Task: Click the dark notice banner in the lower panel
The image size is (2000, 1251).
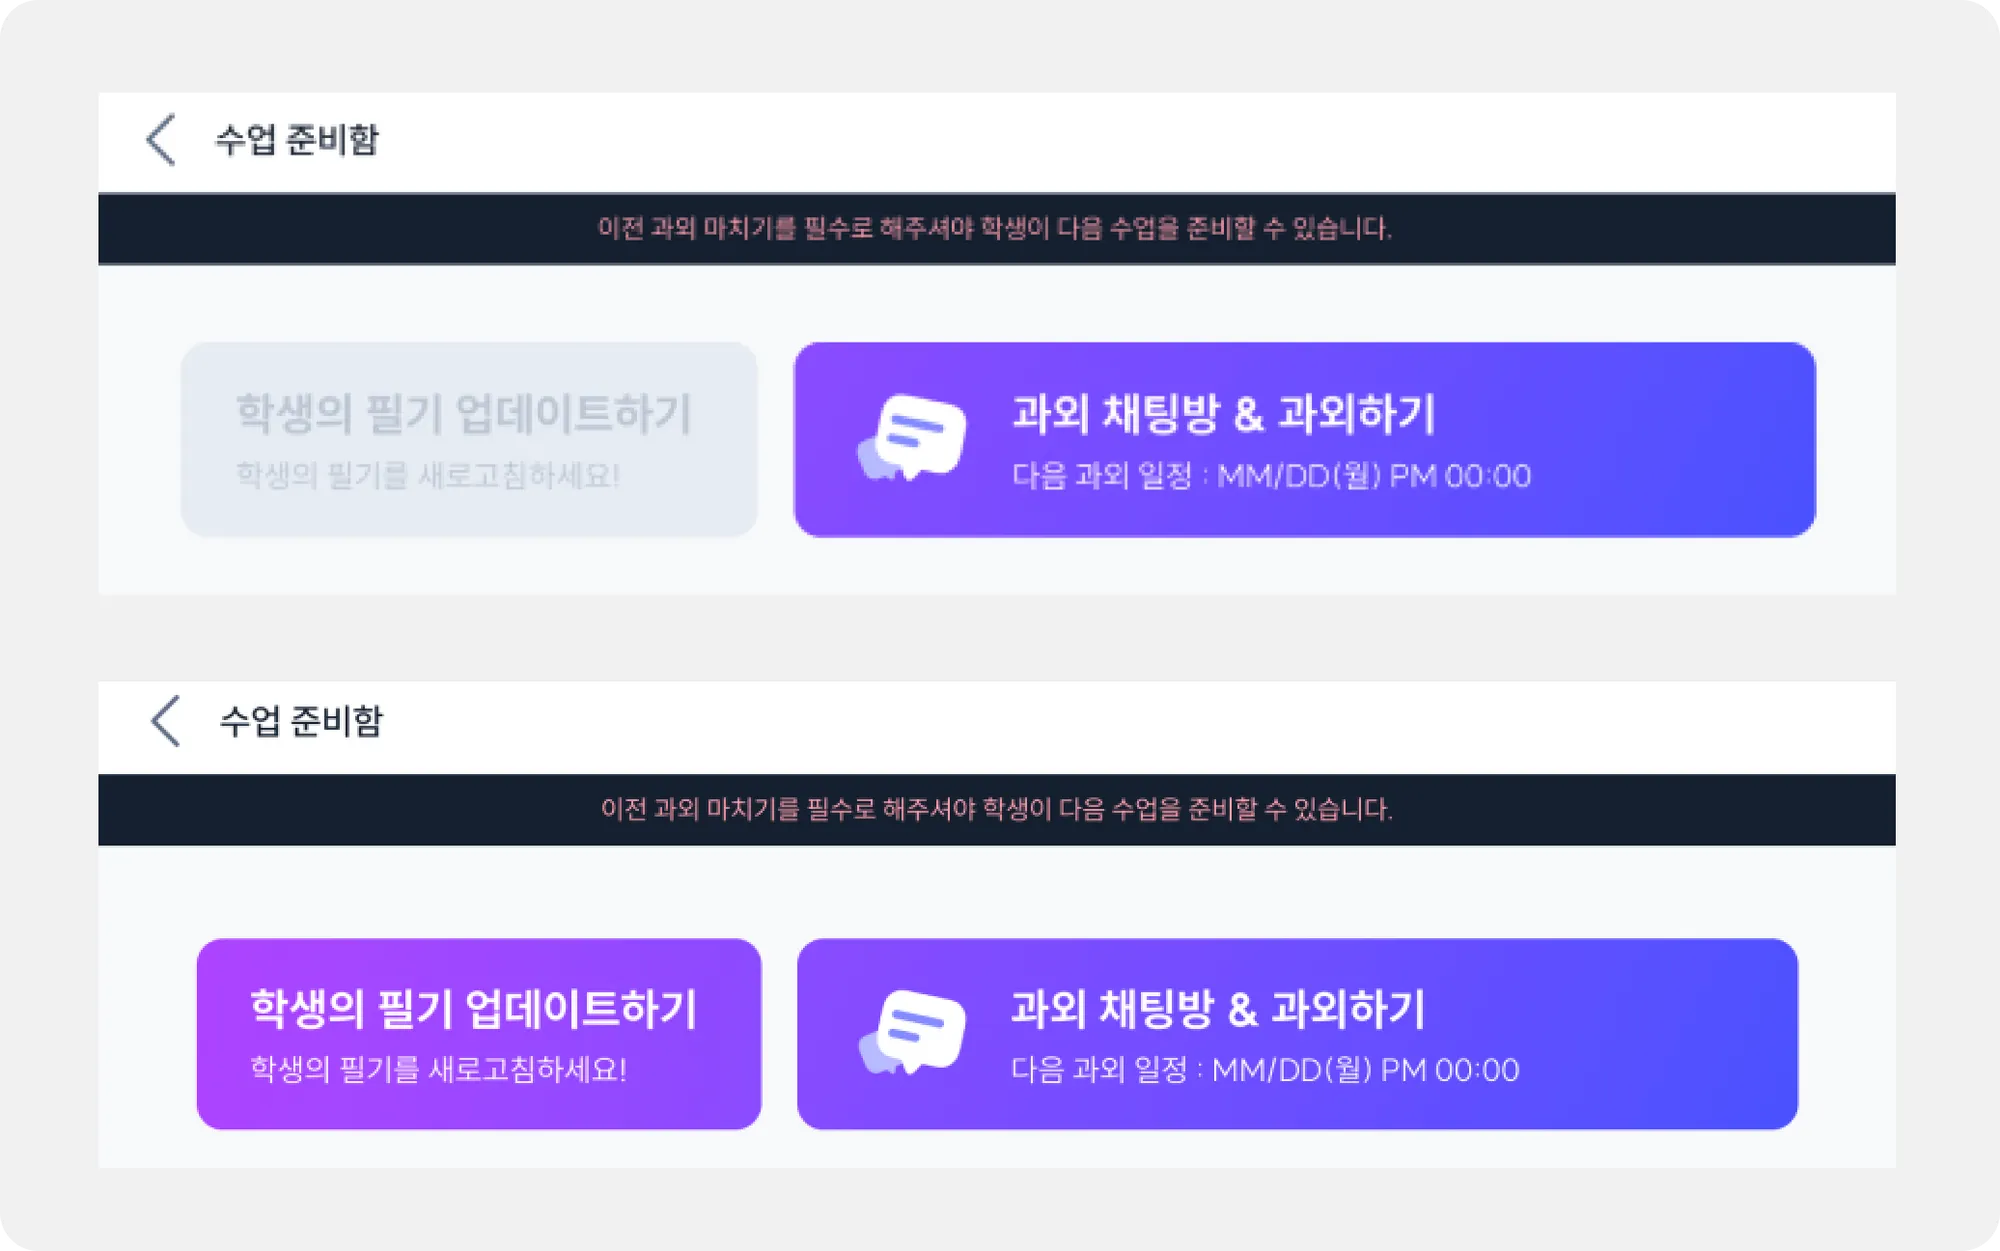Action: 995,810
